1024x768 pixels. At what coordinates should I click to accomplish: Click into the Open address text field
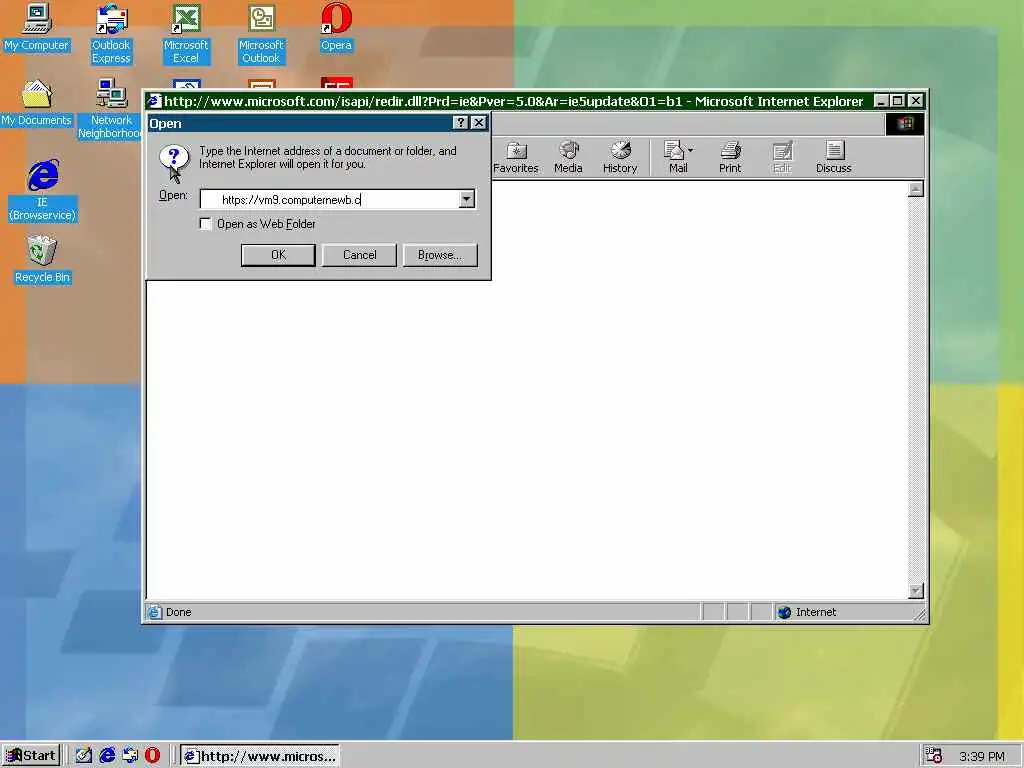click(330, 199)
